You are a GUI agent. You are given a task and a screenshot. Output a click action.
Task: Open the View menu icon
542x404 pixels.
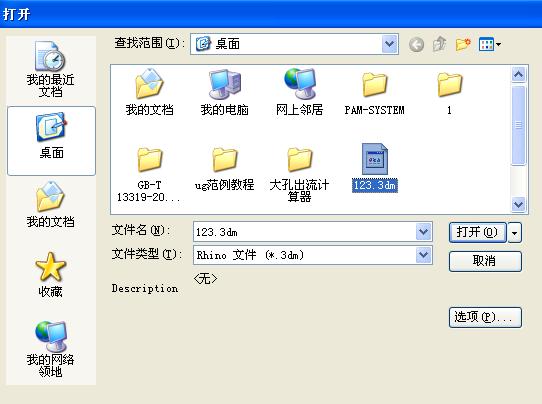[489, 44]
